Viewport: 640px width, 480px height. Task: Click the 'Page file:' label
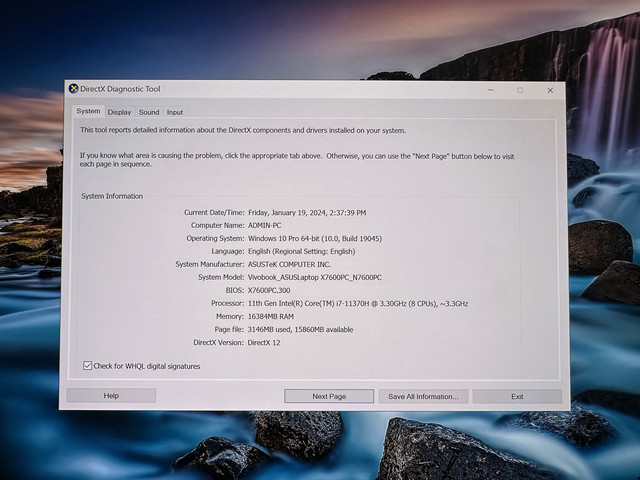click(229, 329)
